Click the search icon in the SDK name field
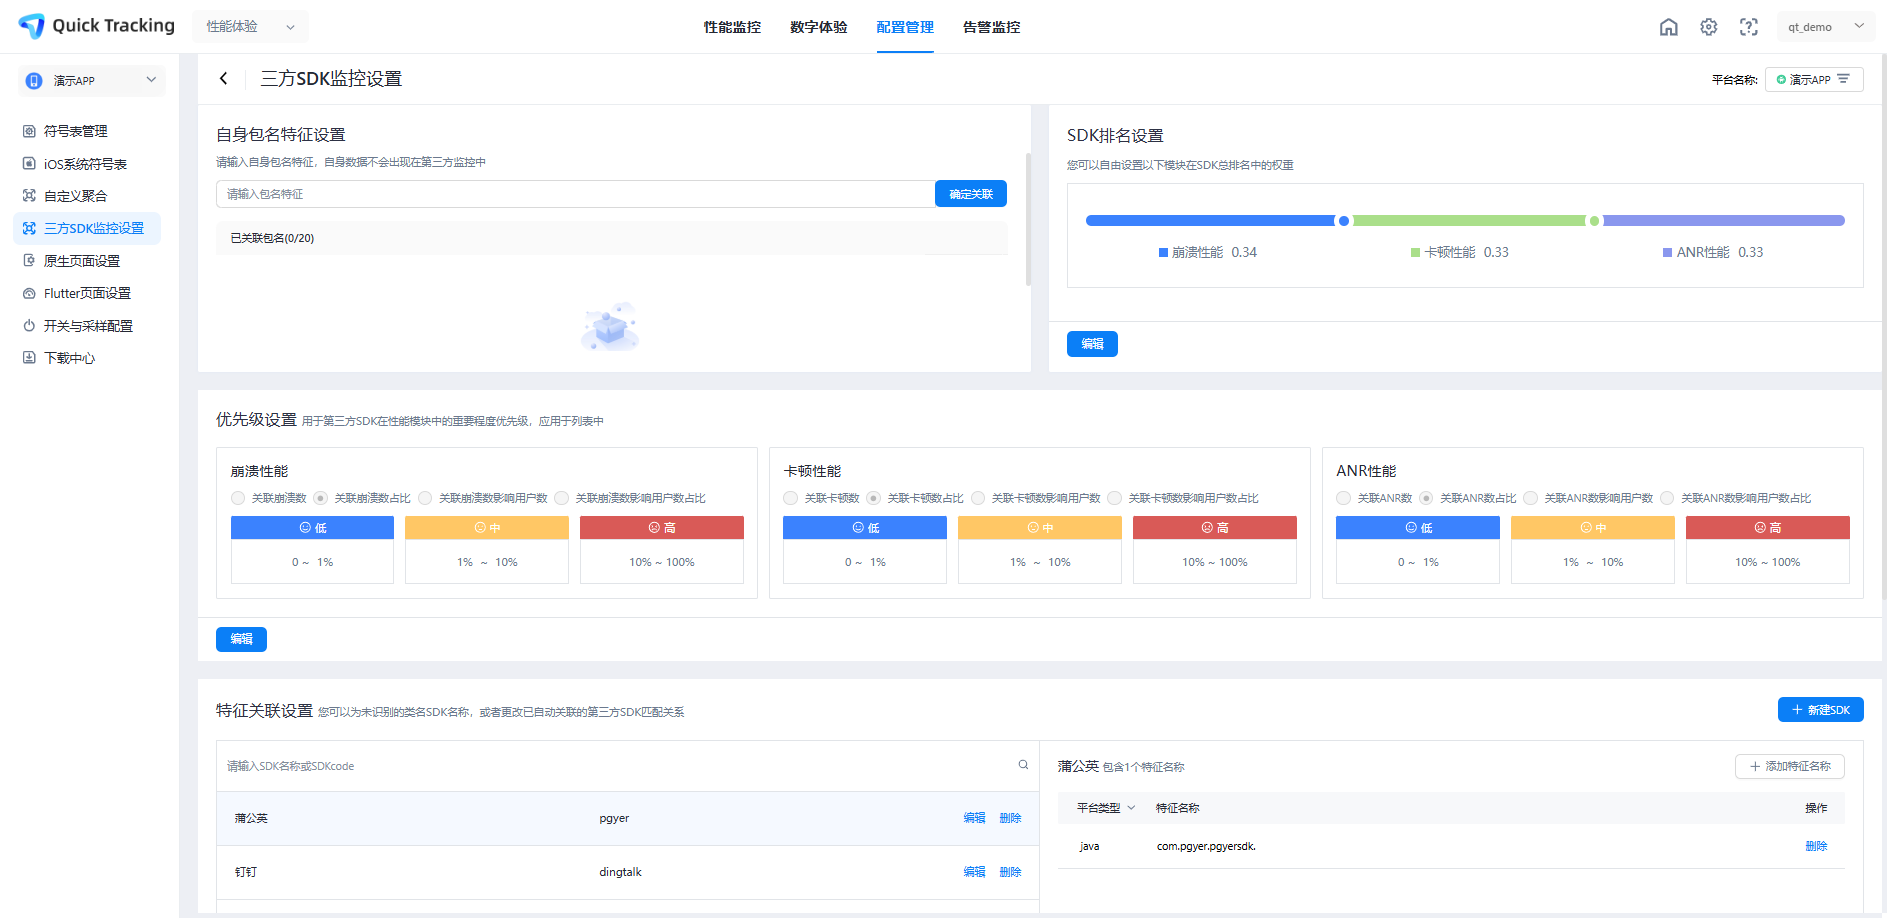1887x918 pixels. tap(1023, 765)
